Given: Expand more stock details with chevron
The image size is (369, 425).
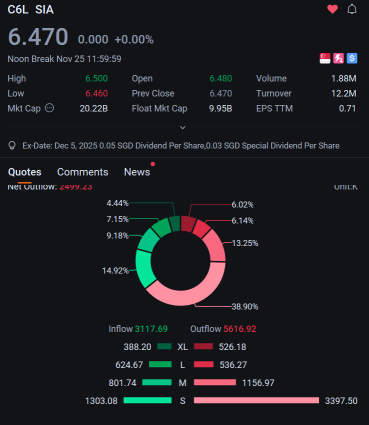Looking at the screenshot, I should (x=183, y=127).
